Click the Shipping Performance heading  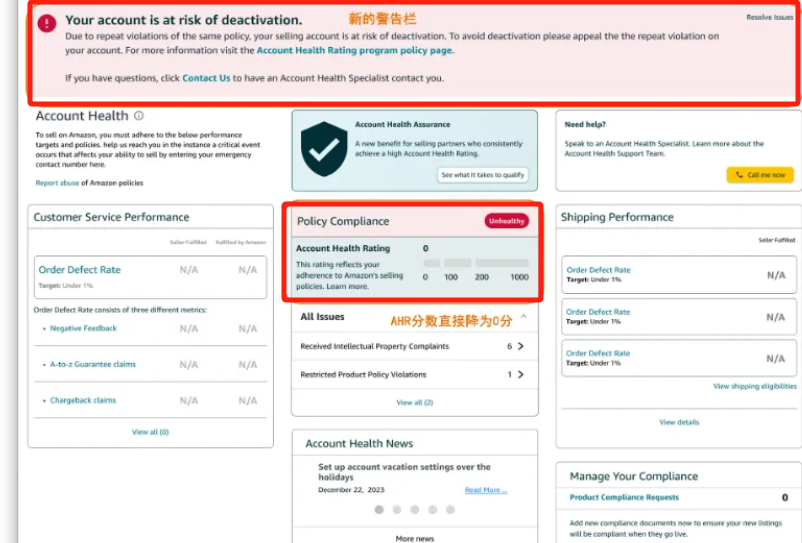point(617,217)
